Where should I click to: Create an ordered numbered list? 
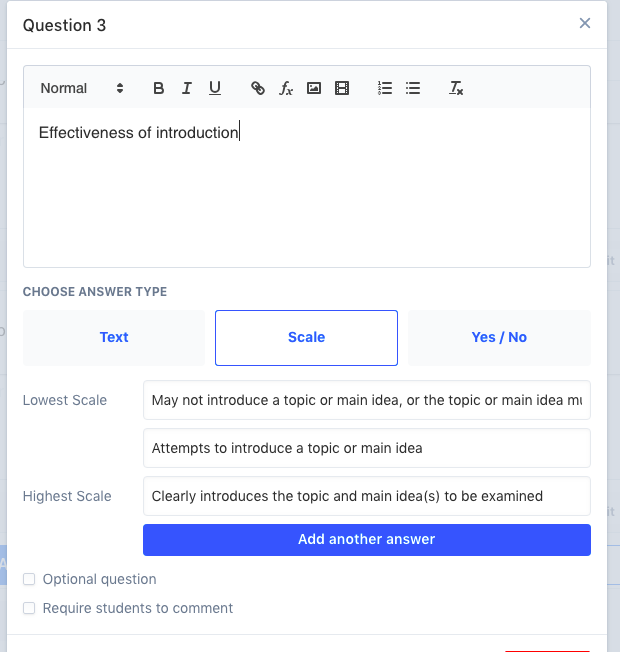pyautogui.click(x=385, y=88)
